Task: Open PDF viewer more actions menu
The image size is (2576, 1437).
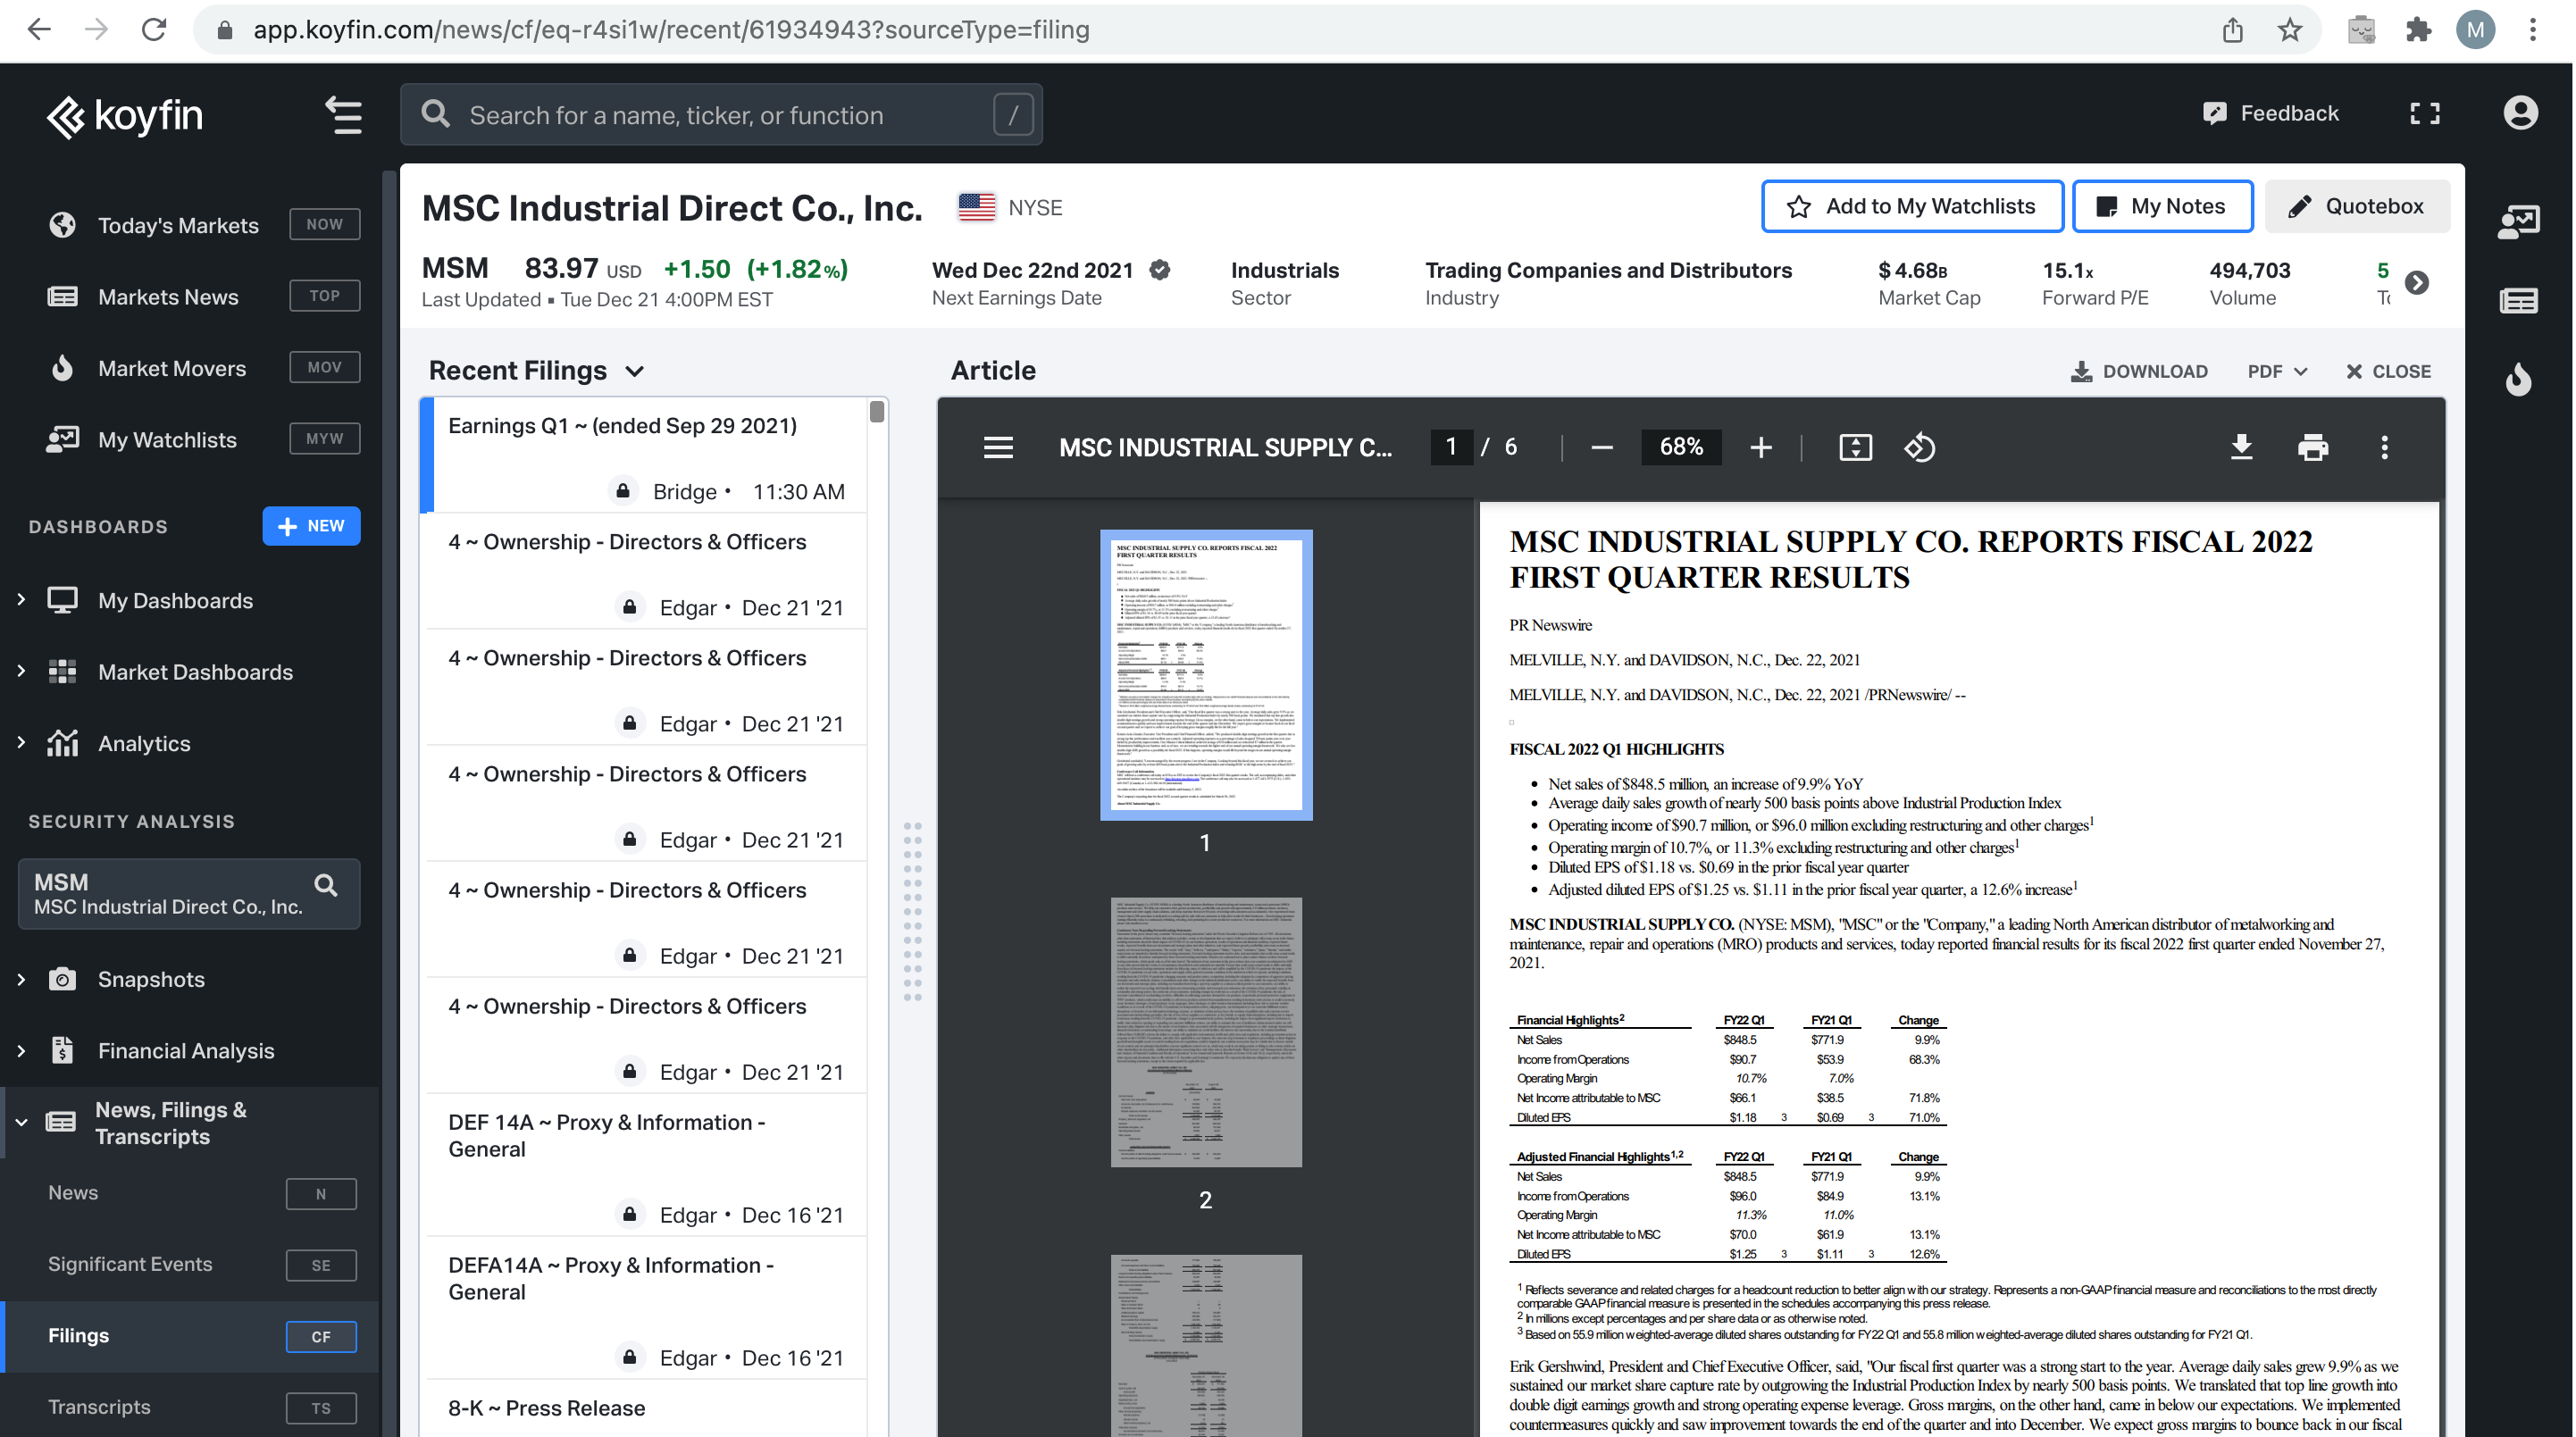Action: tap(2384, 447)
